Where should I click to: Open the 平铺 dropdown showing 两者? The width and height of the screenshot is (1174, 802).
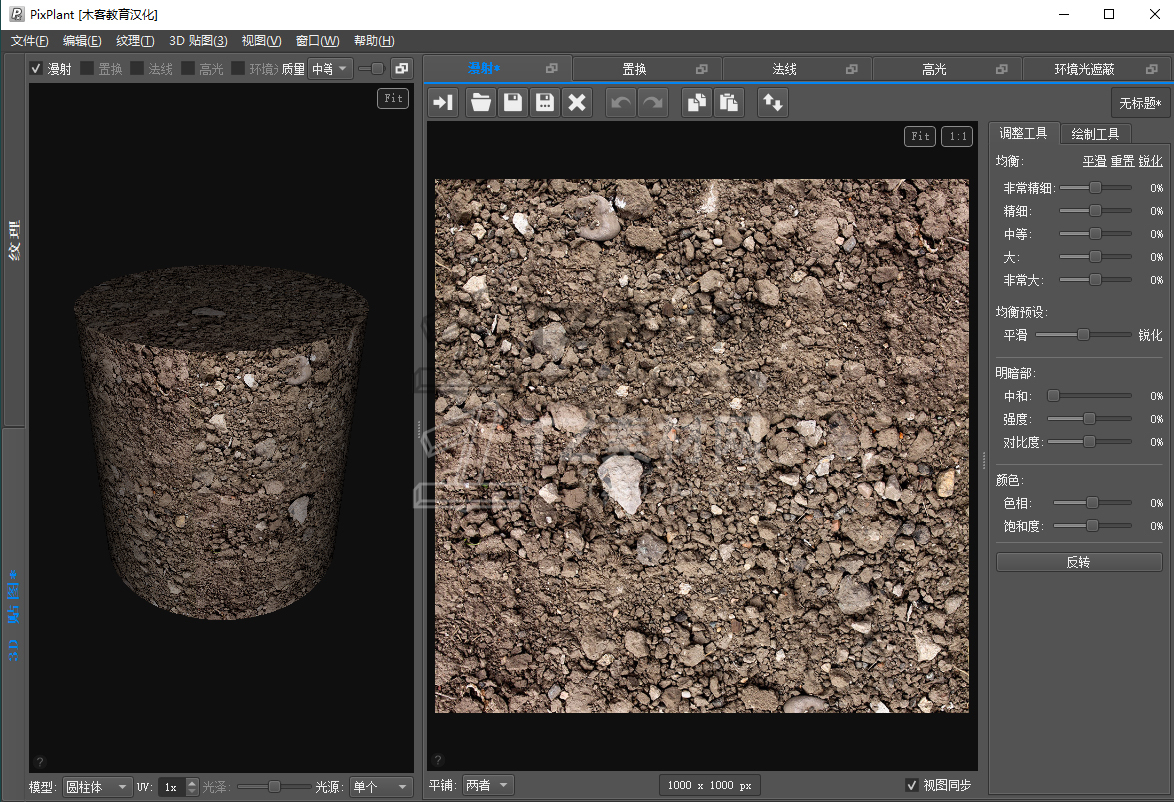point(488,785)
